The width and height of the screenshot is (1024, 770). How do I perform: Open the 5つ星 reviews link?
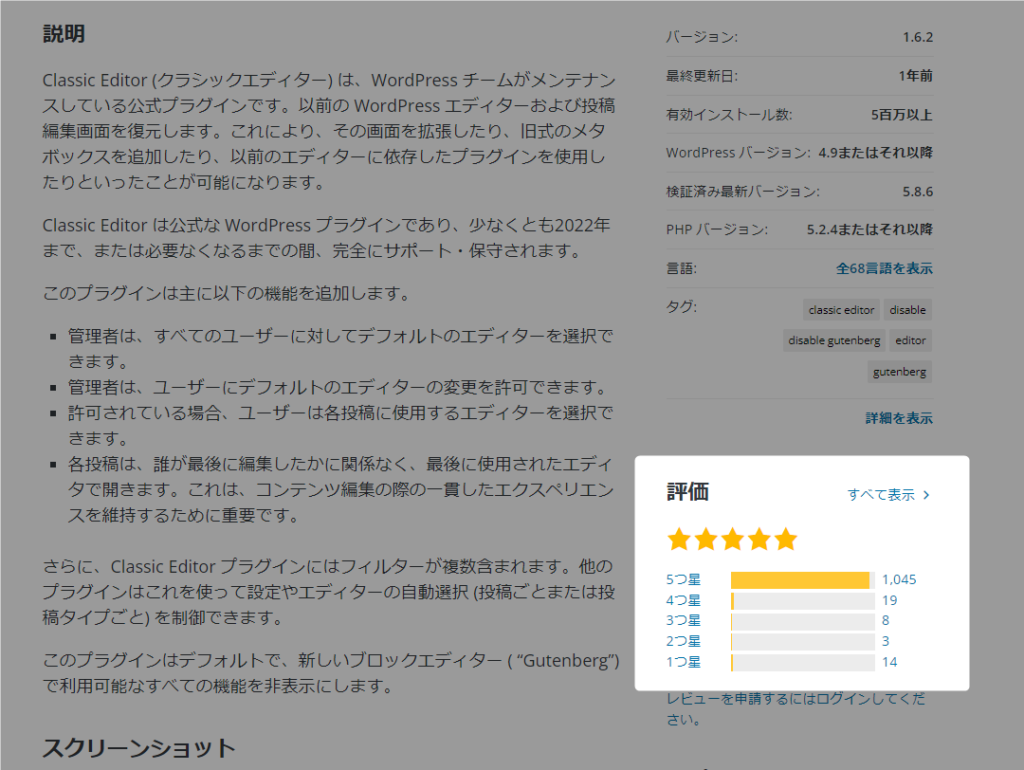click(683, 580)
